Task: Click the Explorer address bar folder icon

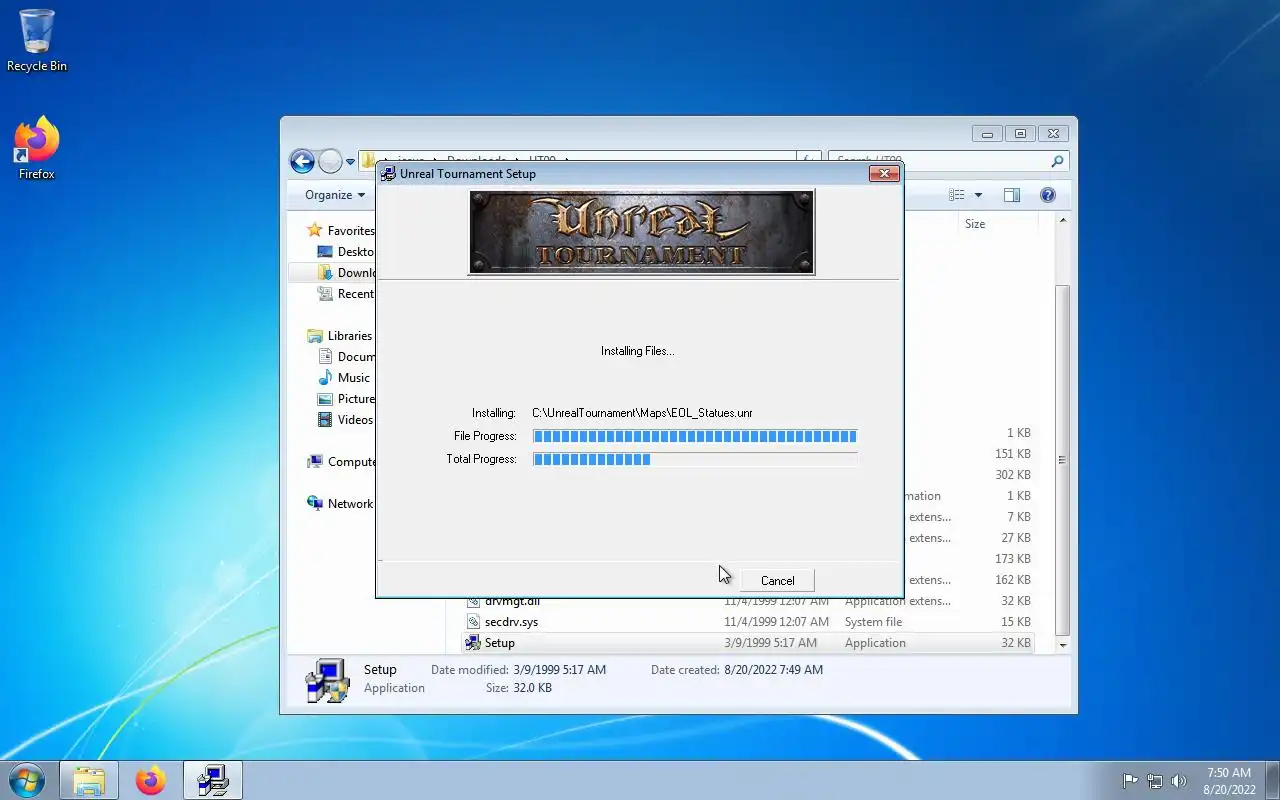Action: click(x=369, y=161)
